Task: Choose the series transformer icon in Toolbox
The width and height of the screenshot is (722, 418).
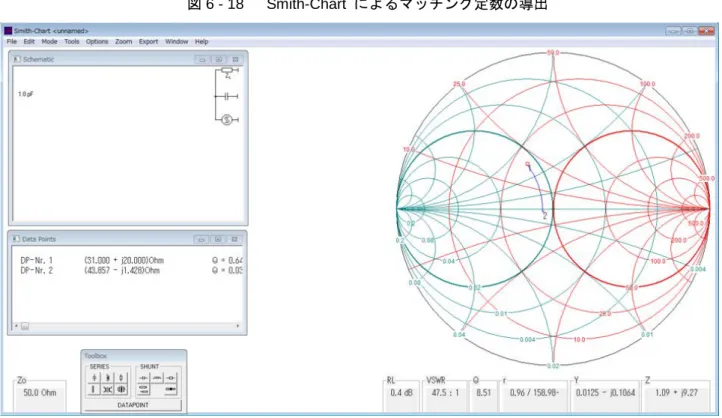Action: (108, 389)
